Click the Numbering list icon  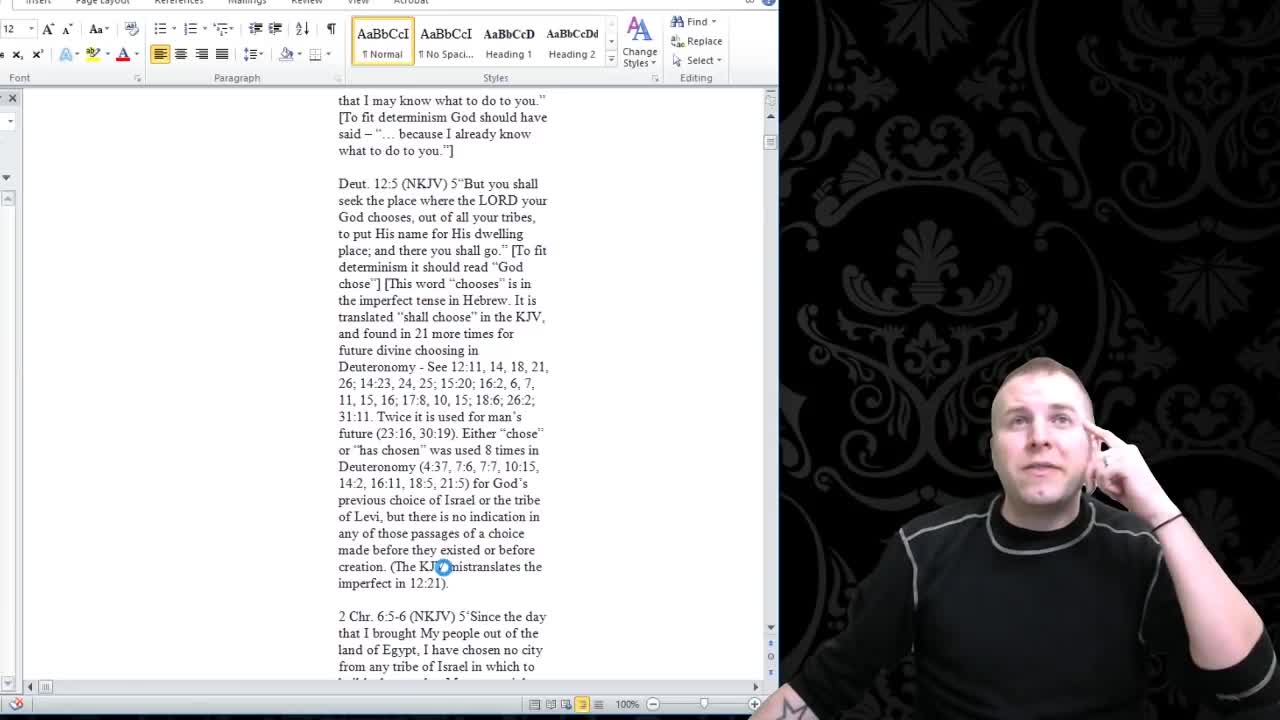190,29
